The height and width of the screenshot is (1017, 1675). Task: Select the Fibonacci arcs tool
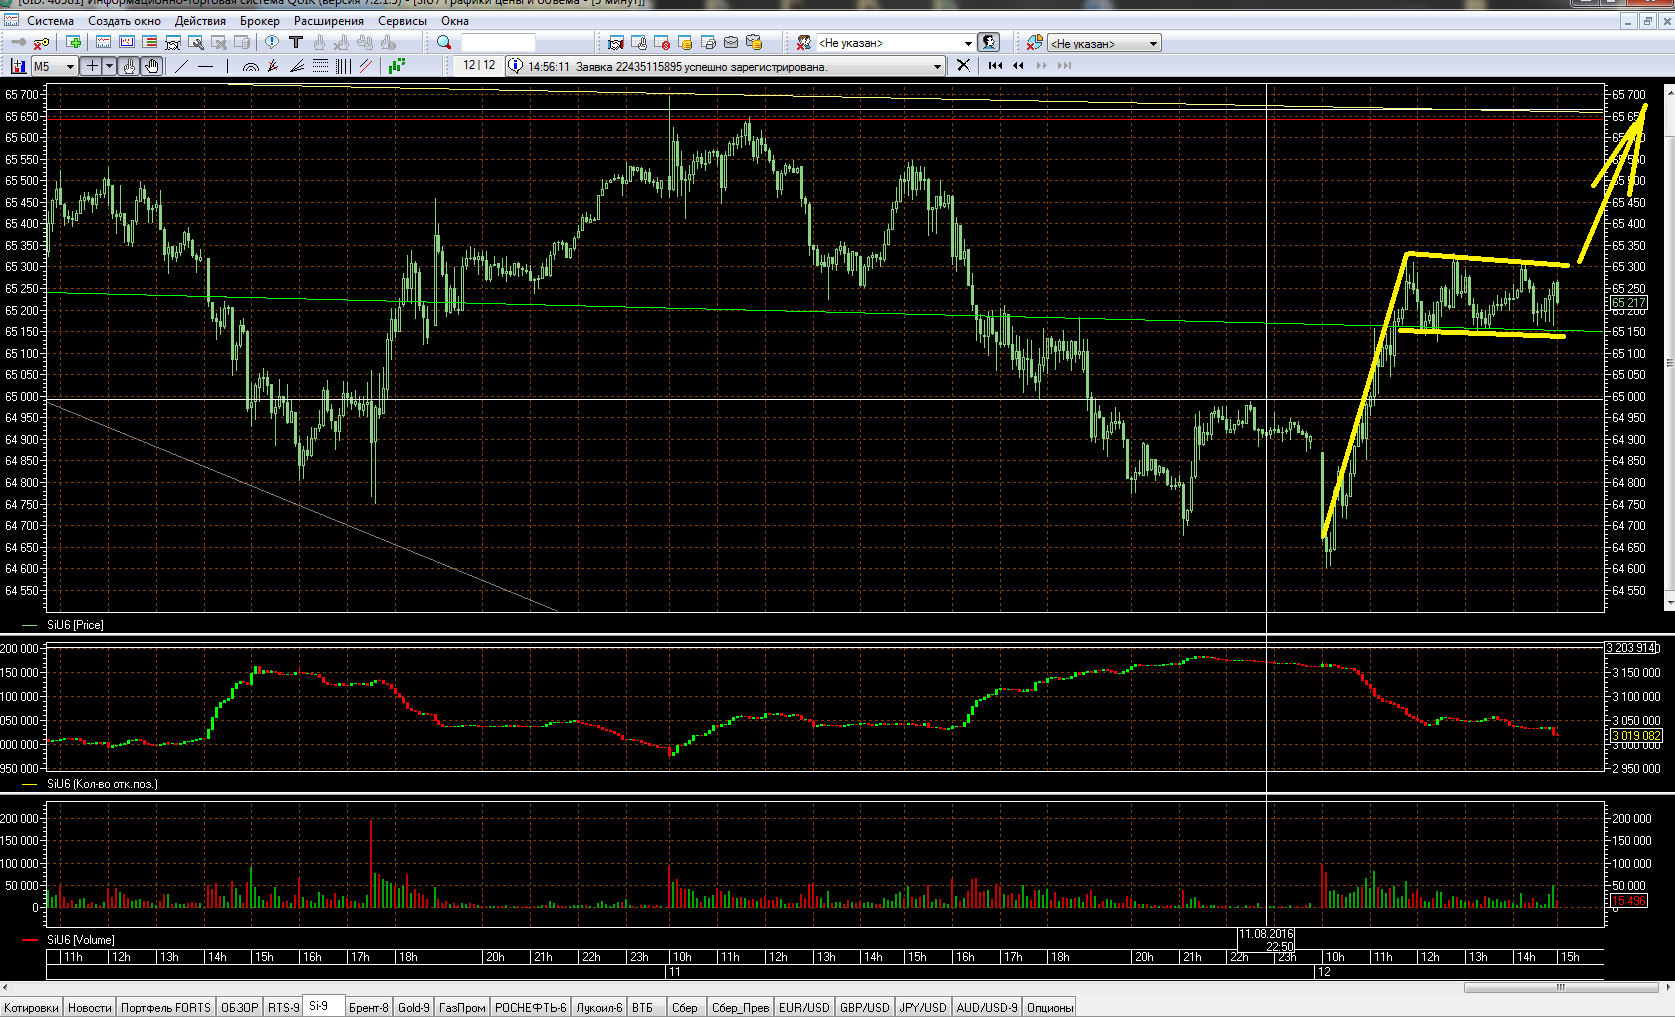tap(251, 66)
